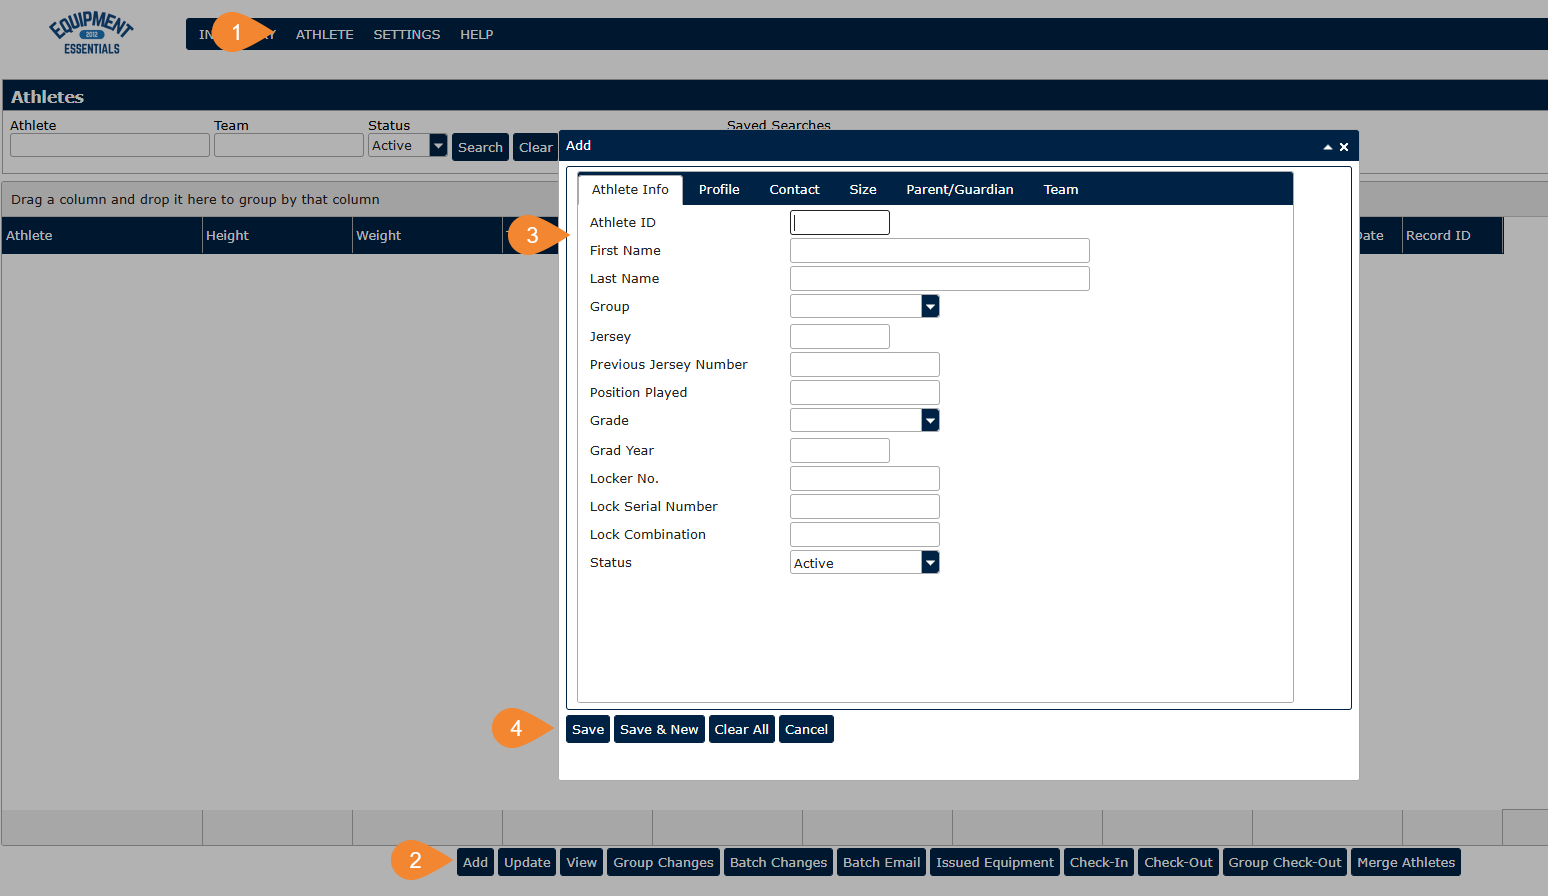Switch to the Profile tab

719,189
